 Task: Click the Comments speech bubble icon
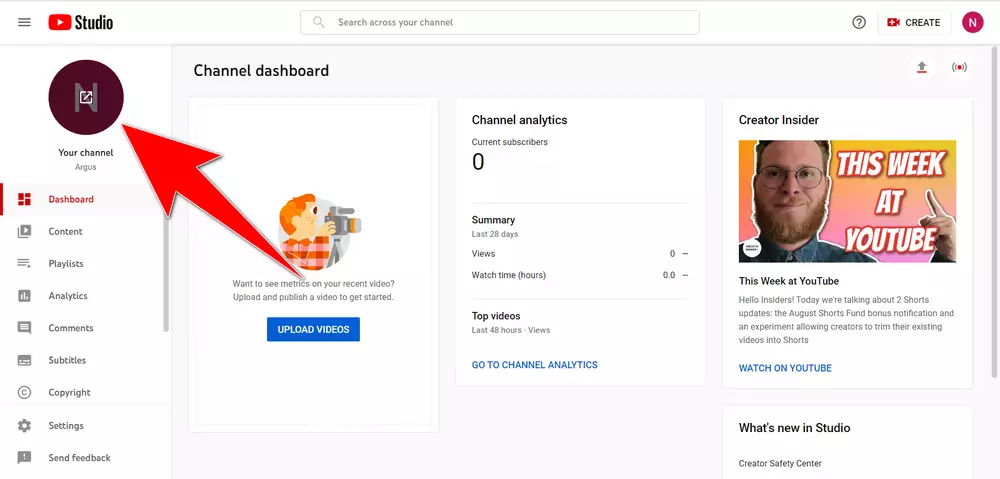click(24, 328)
